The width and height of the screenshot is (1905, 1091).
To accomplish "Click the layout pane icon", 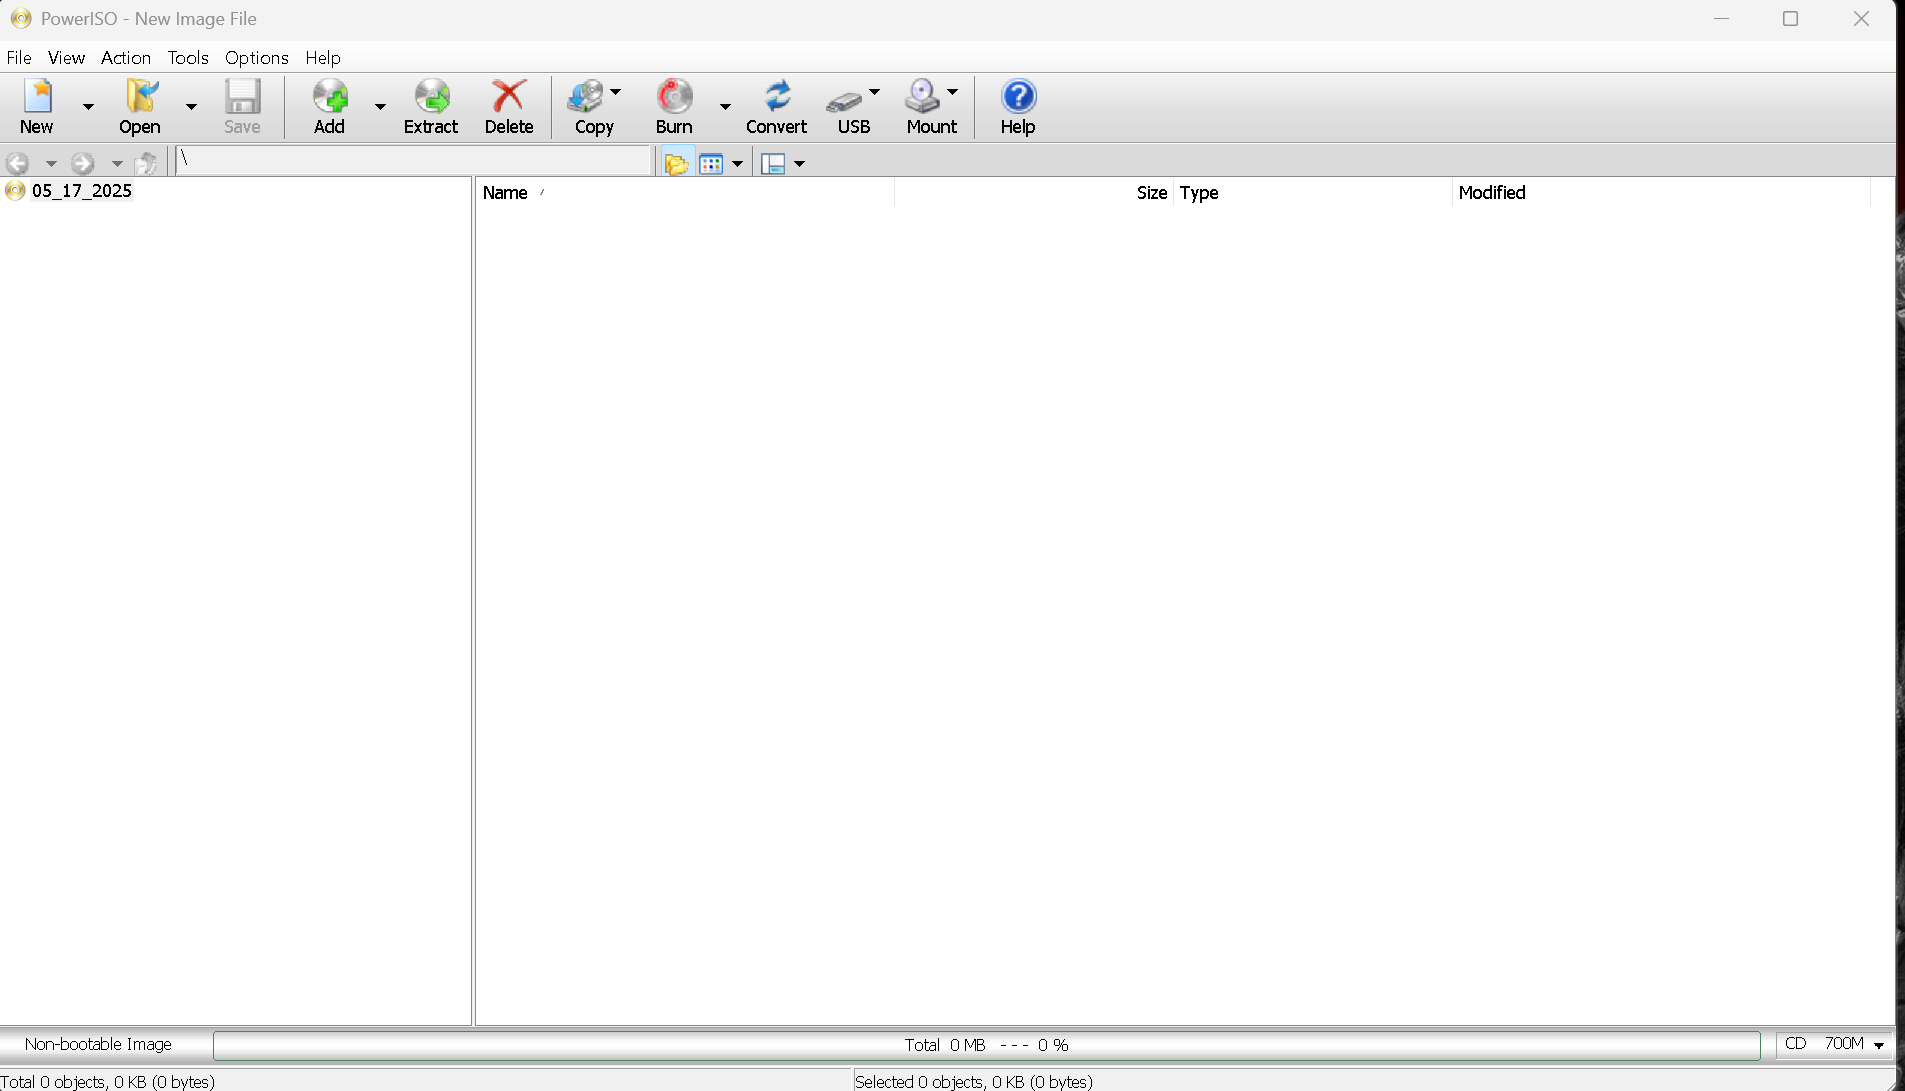I will click(773, 163).
